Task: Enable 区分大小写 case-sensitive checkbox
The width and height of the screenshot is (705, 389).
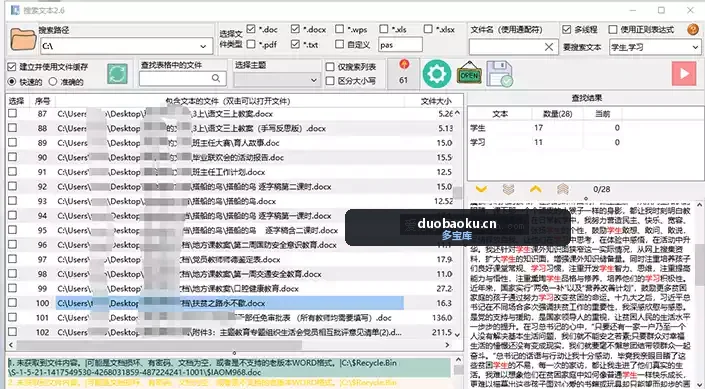Action: click(x=330, y=81)
